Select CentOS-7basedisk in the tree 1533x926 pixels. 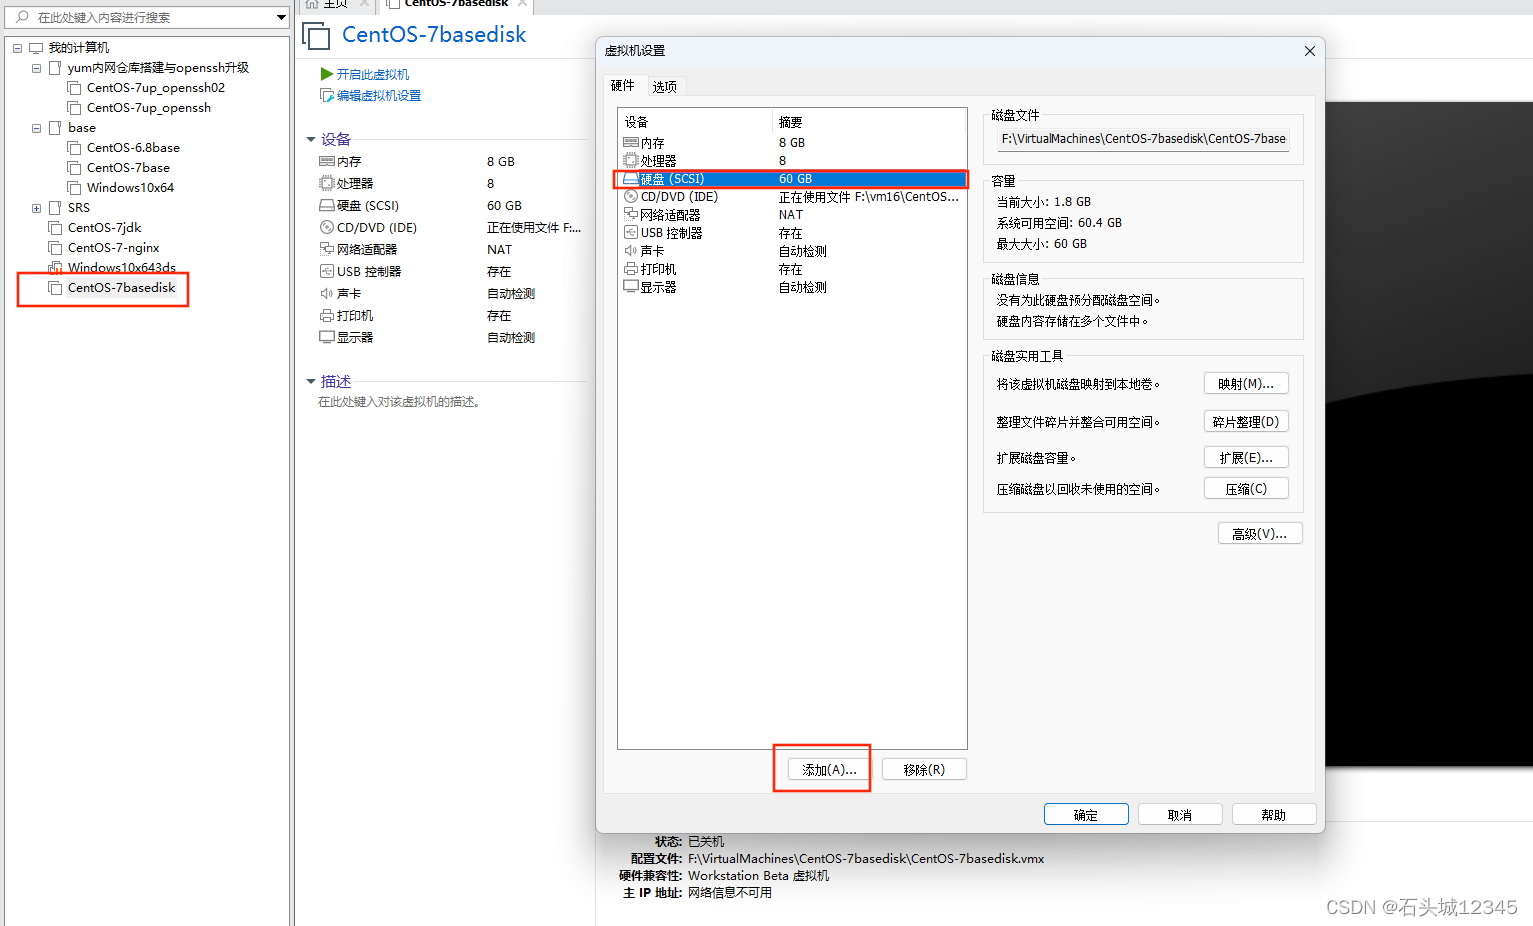tap(121, 288)
